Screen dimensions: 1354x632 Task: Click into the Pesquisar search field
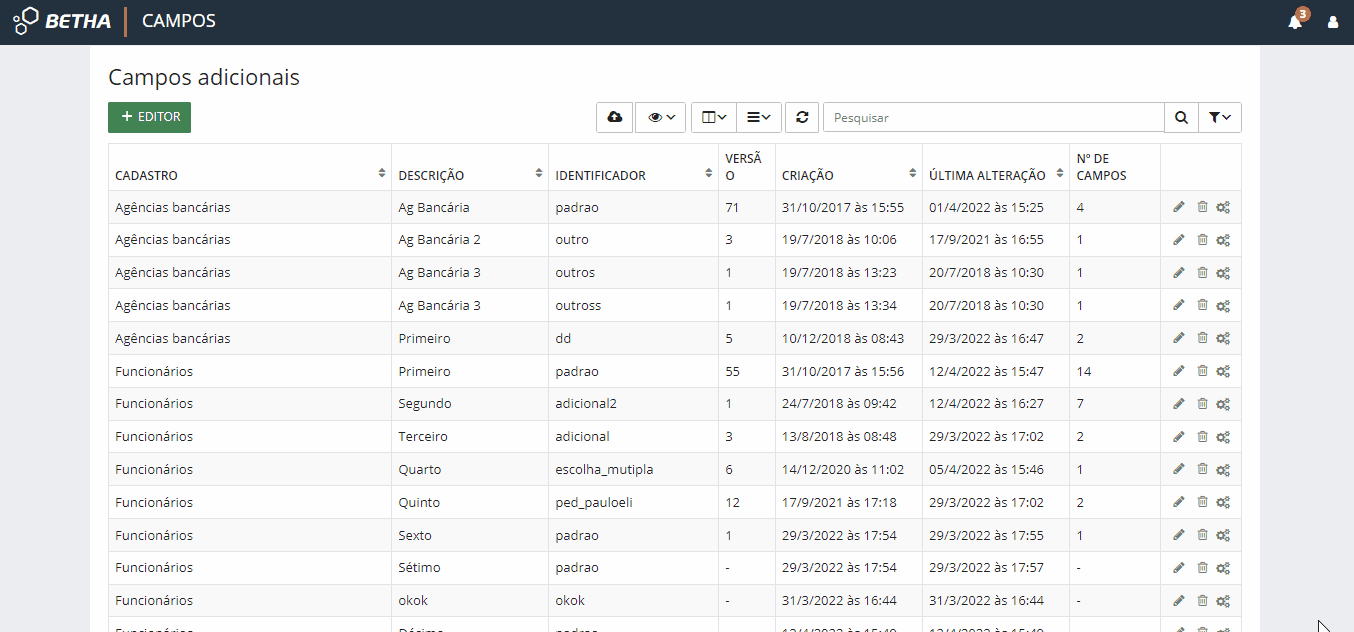click(993, 117)
